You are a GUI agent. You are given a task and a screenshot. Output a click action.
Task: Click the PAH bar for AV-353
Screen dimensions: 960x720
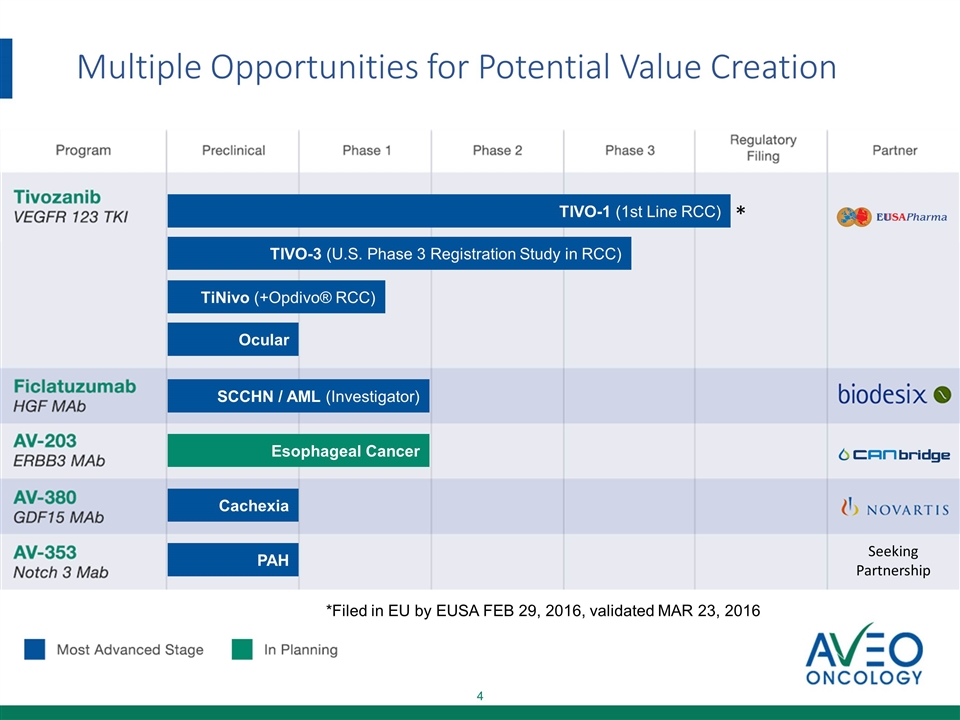[233, 560]
